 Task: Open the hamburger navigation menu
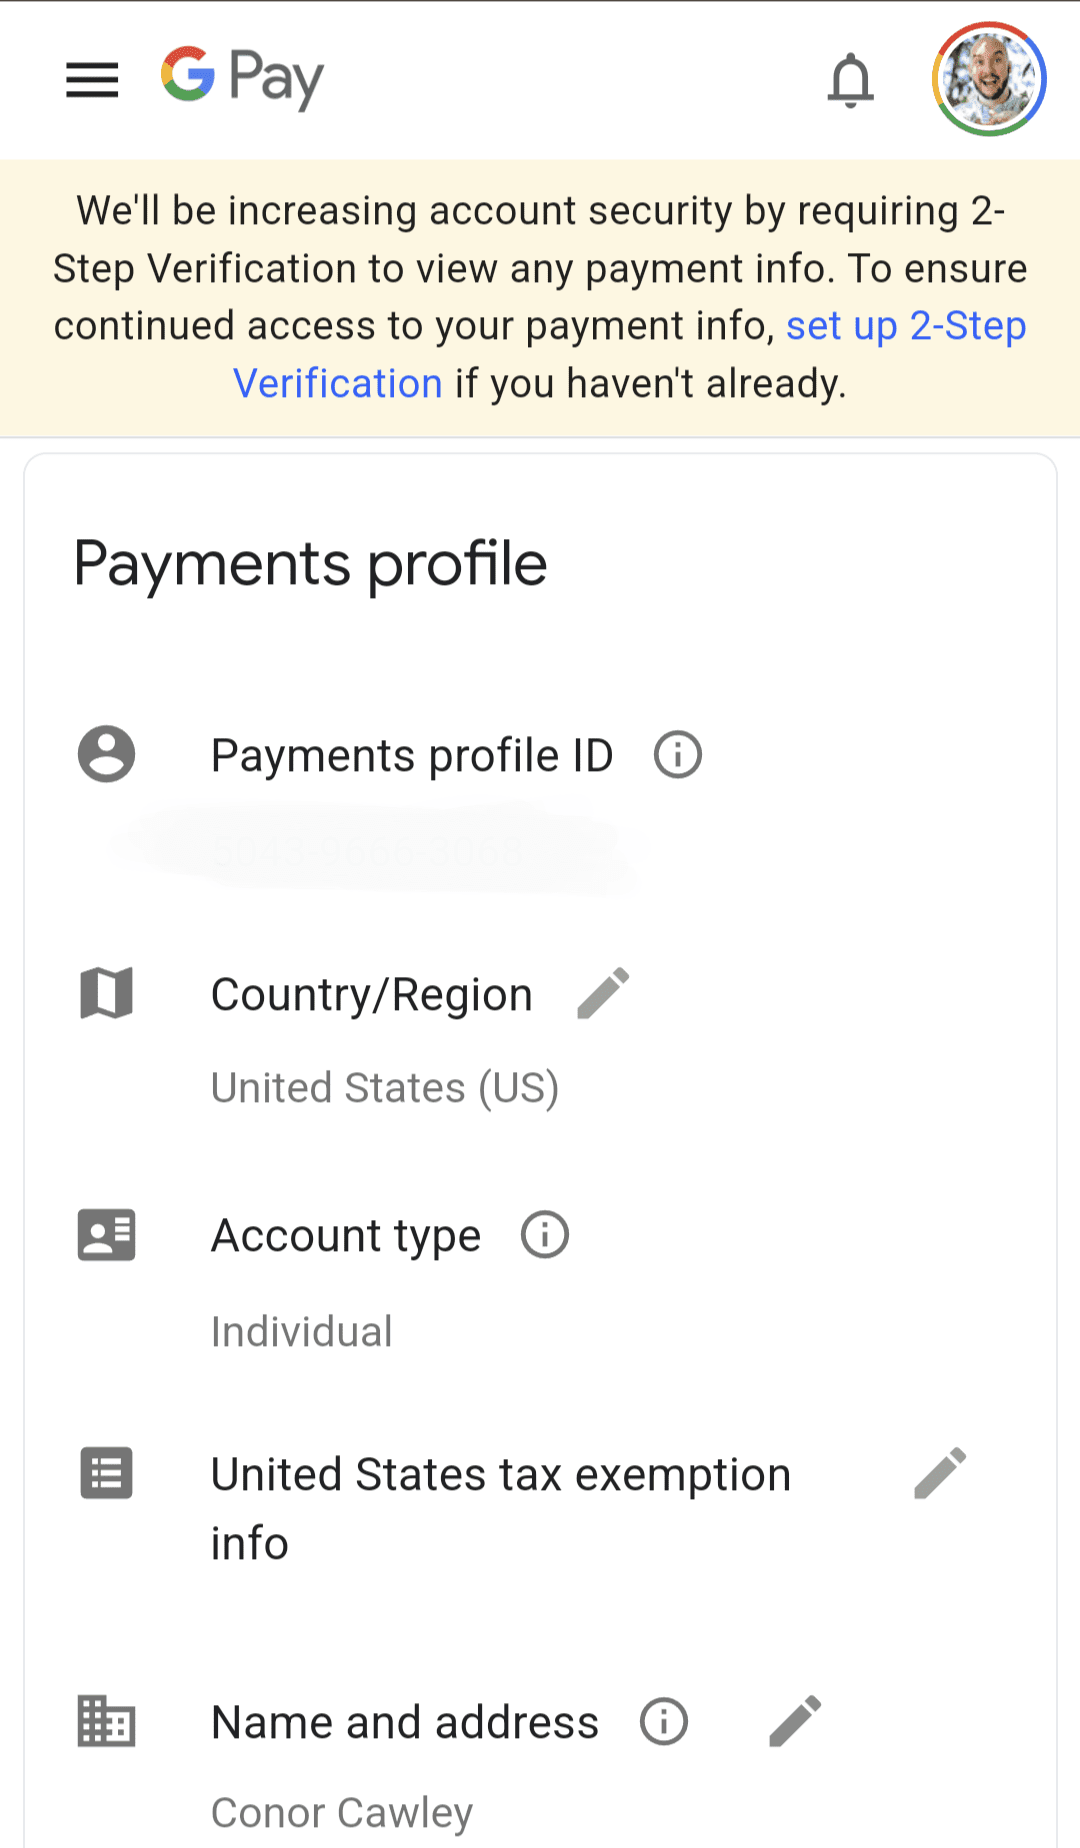[92, 79]
